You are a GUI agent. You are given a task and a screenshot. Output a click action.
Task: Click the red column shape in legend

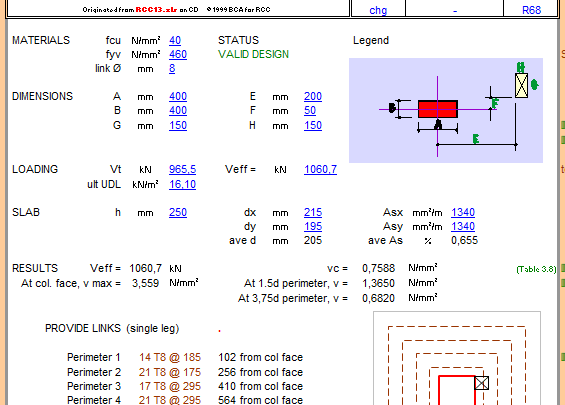438,109
